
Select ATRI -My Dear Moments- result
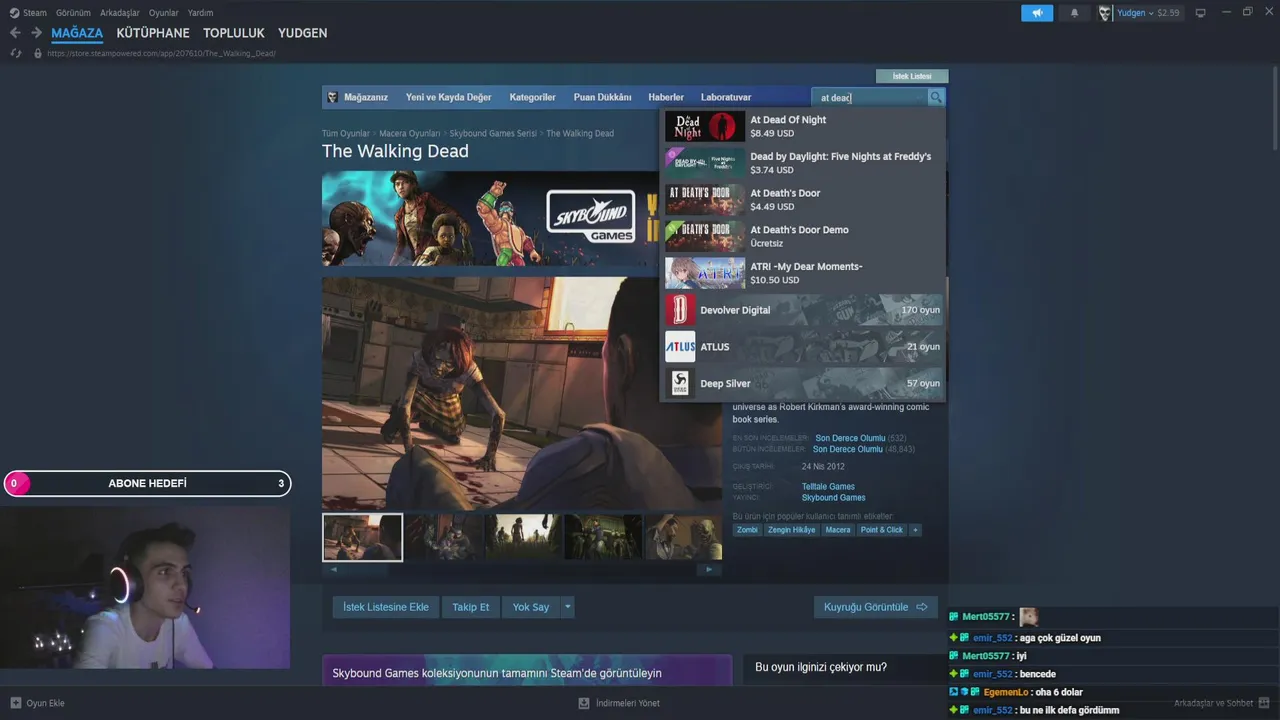coord(803,273)
